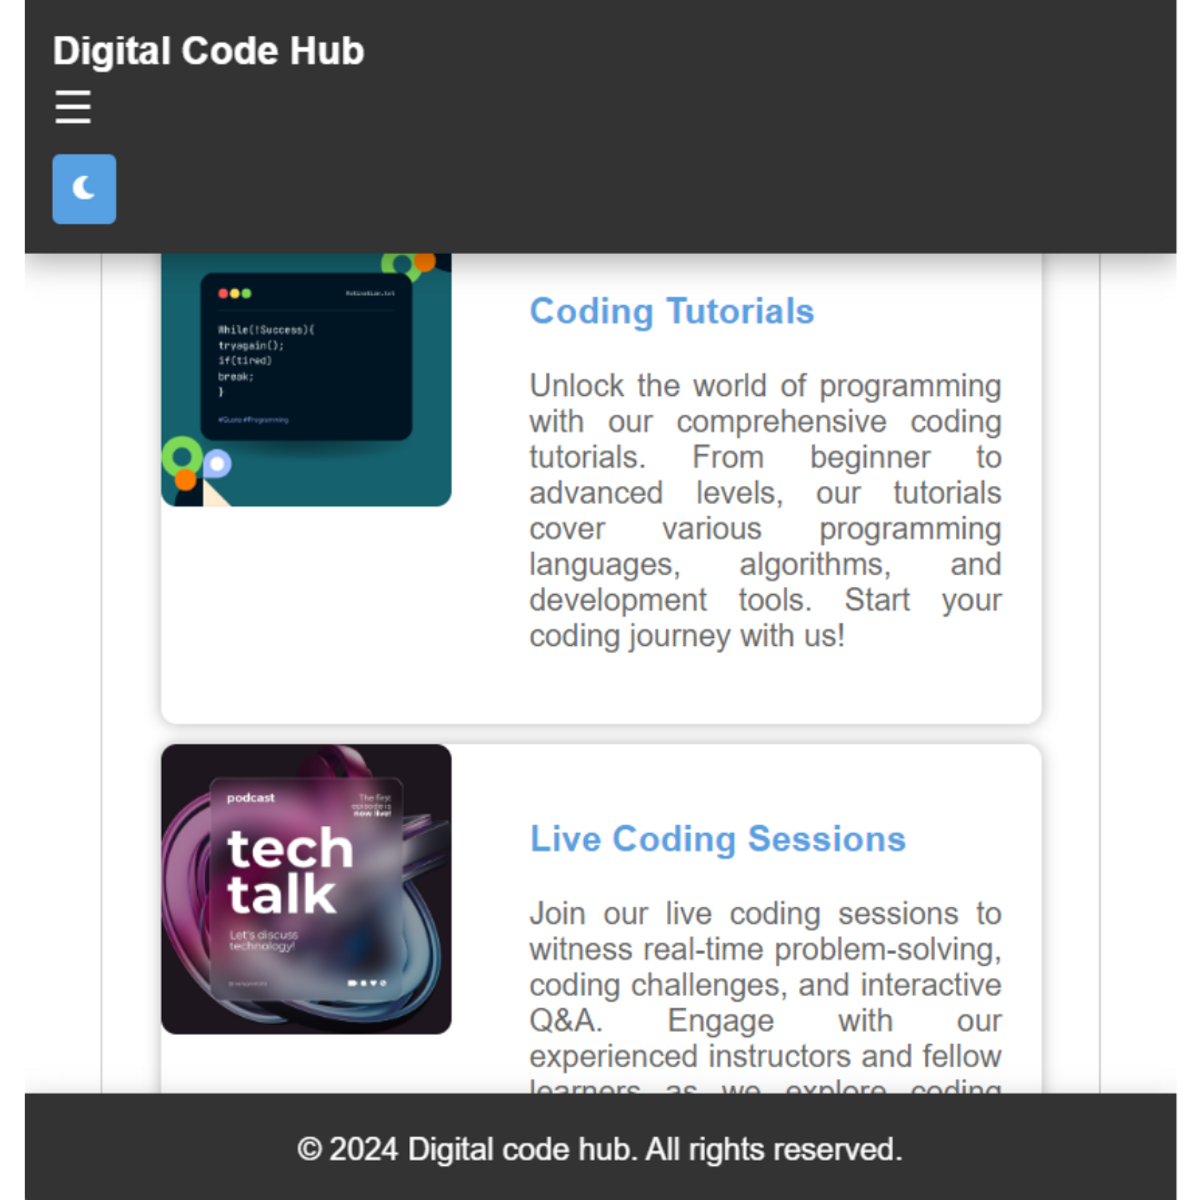Select the Live Coding Sessions heading

[717, 839]
